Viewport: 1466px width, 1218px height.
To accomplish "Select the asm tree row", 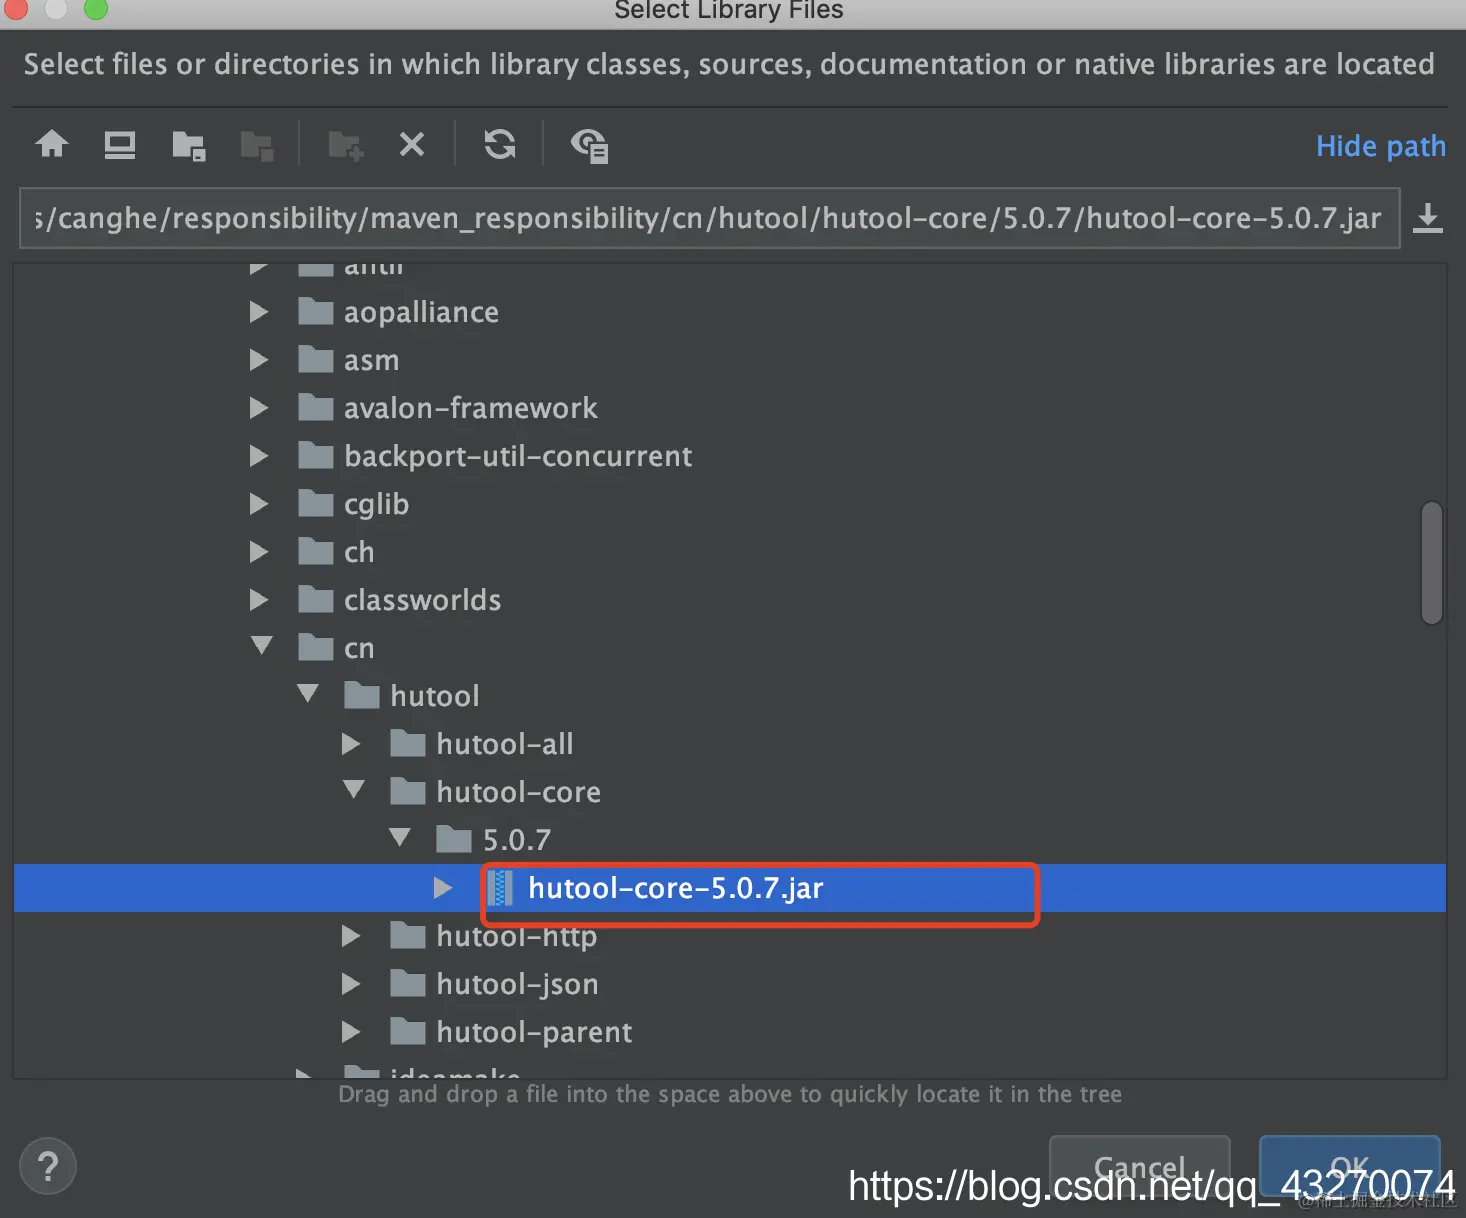I will [730, 360].
